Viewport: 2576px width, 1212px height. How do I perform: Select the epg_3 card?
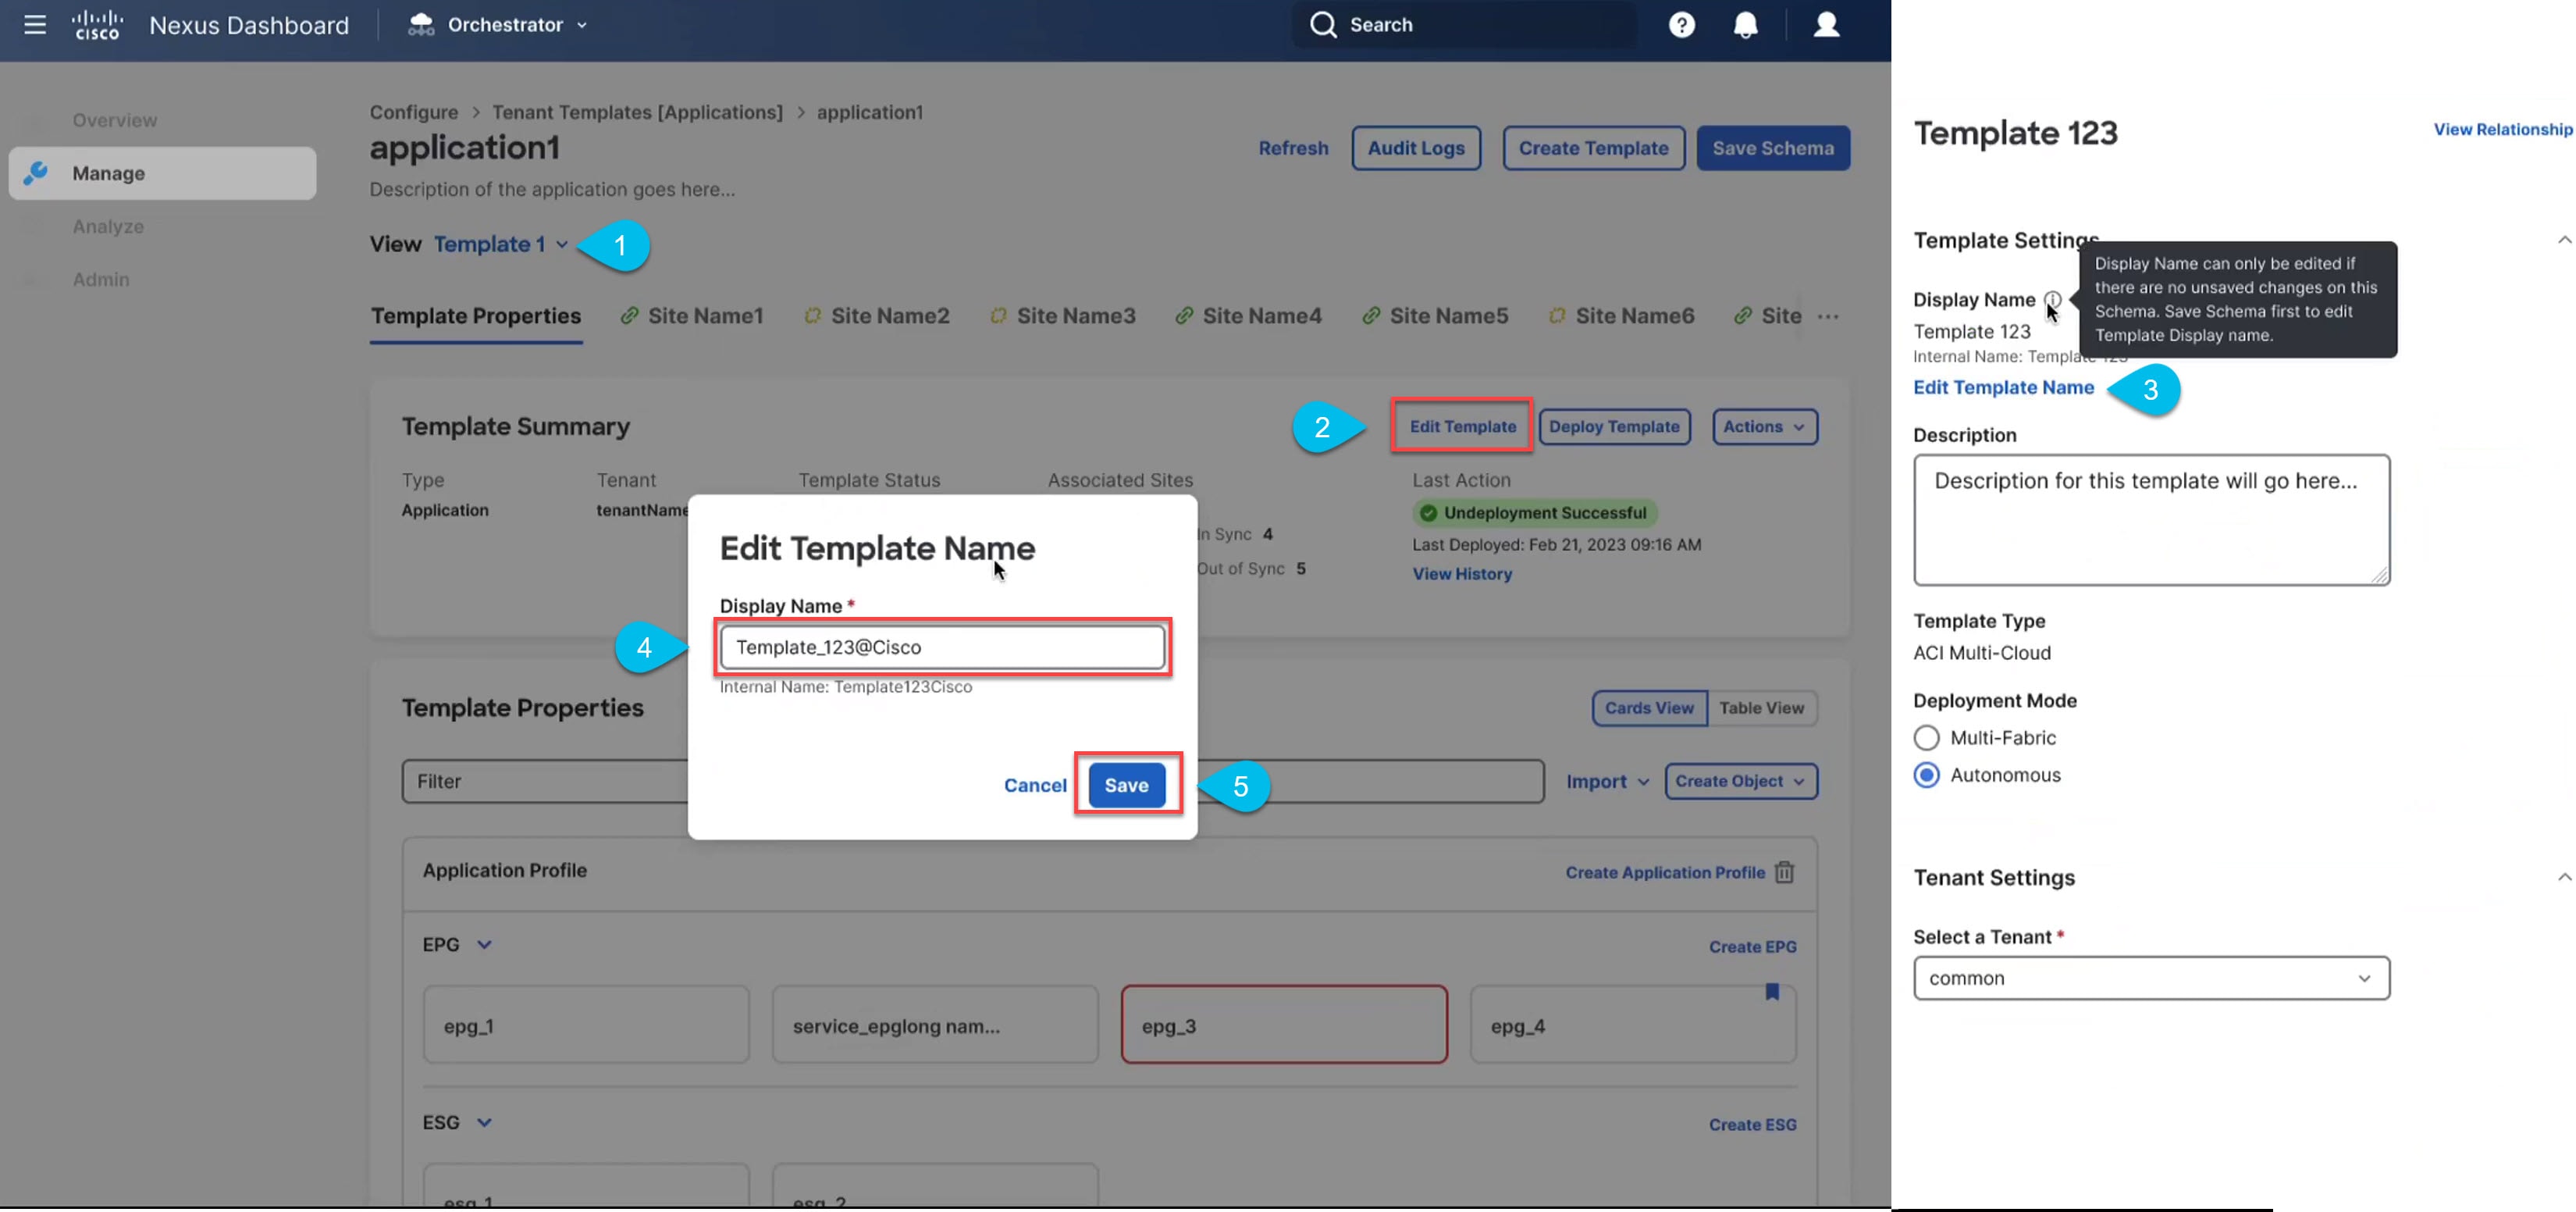(x=1283, y=1025)
